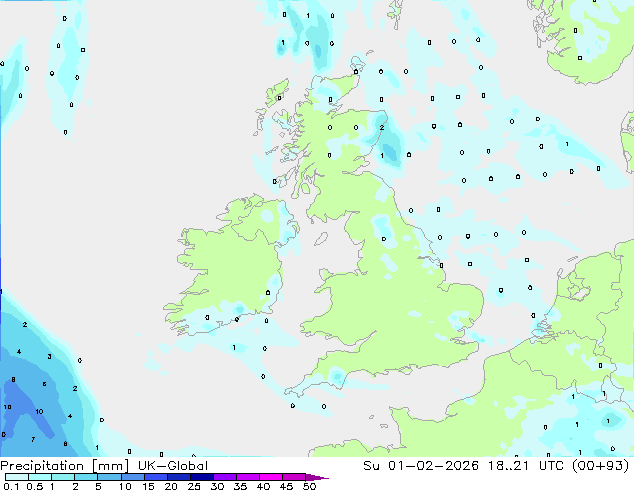This screenshot has height=490, width=634.
Task: Click the 'UTC' label
Action: (552, 466)
